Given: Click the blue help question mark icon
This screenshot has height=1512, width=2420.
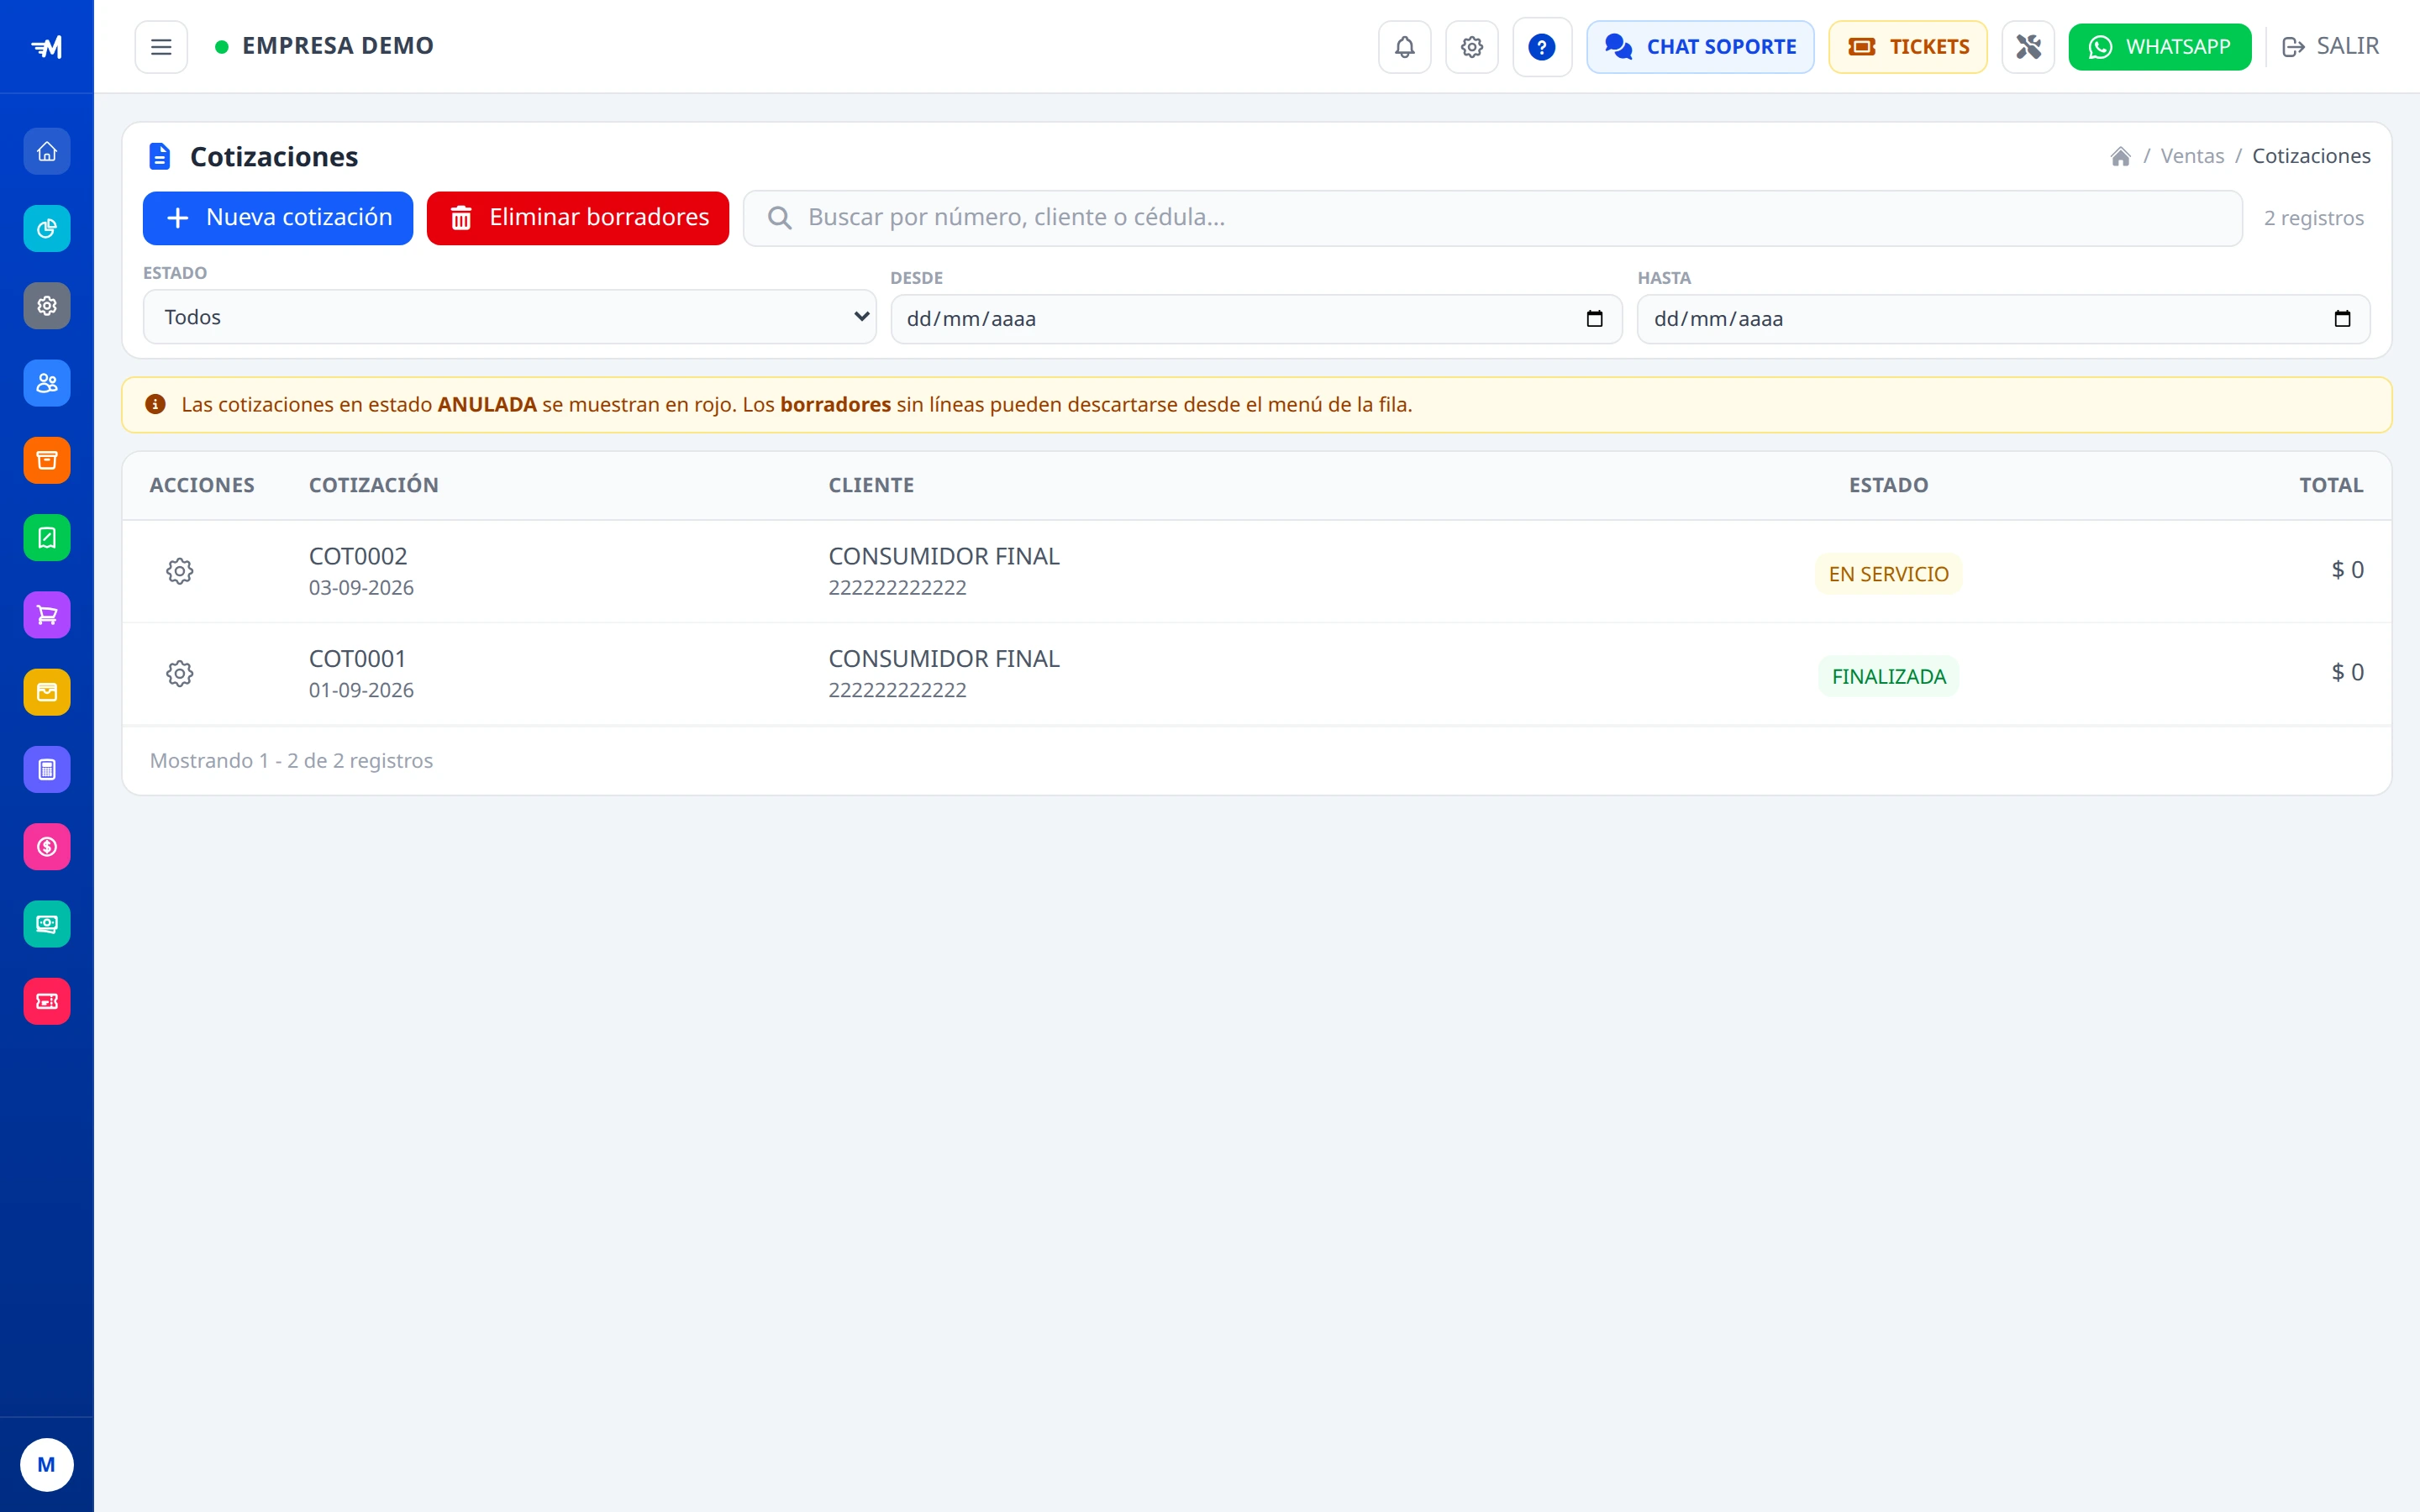Looking at the screenshot, I should 1541,47.
